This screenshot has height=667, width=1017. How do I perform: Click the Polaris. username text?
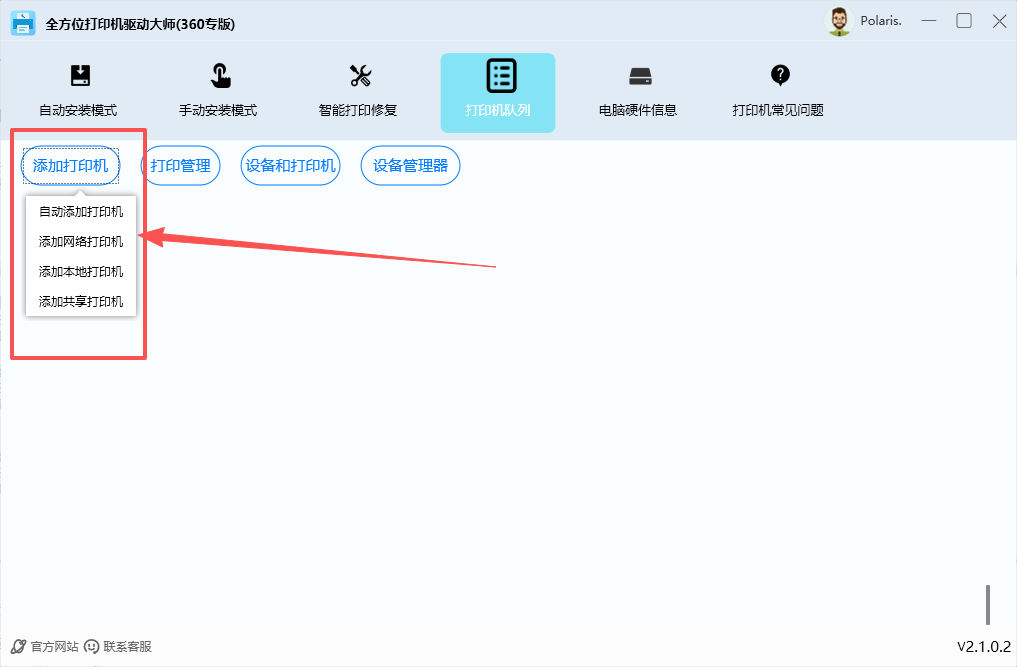pos(881,21)
